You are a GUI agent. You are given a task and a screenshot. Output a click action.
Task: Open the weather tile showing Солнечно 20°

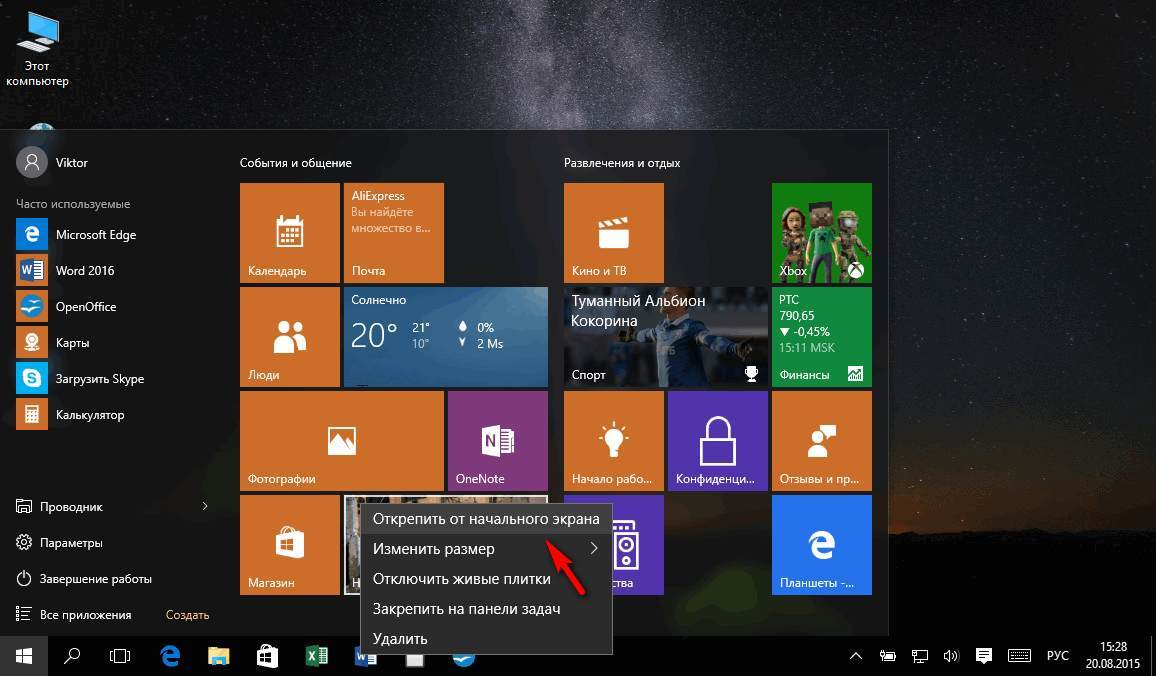445,337
